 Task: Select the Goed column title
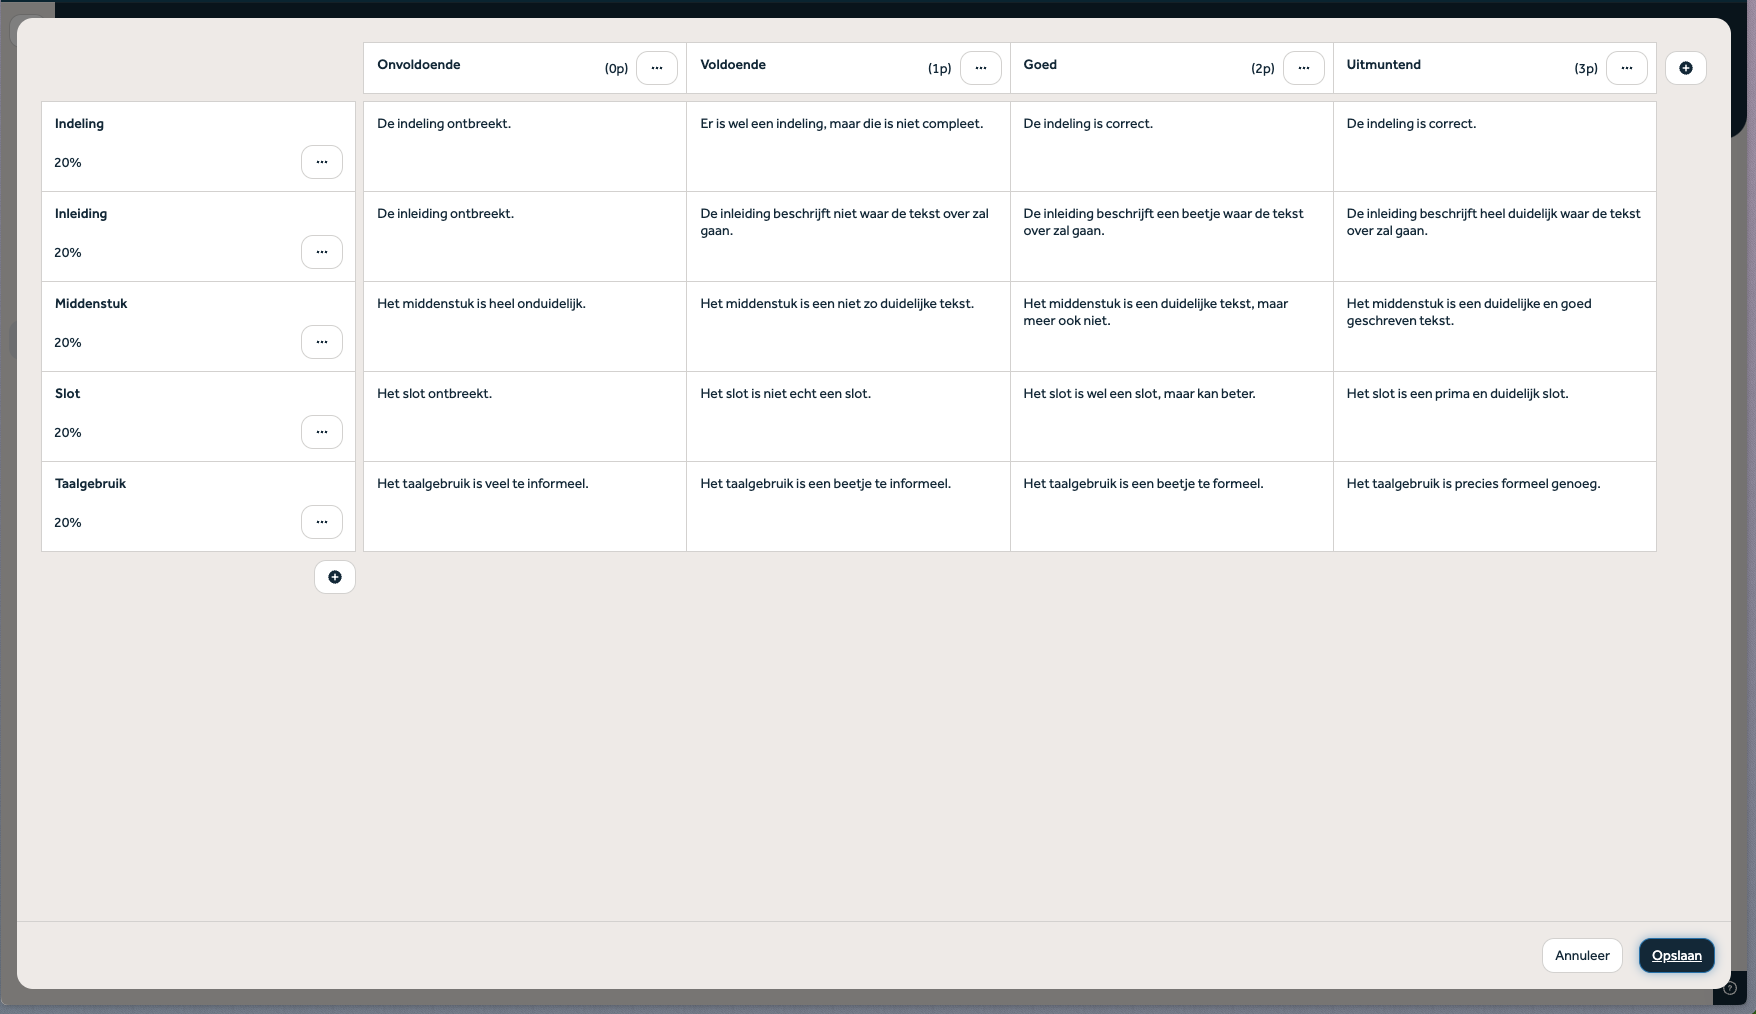pyautogui.click(x=1040, y=65)
